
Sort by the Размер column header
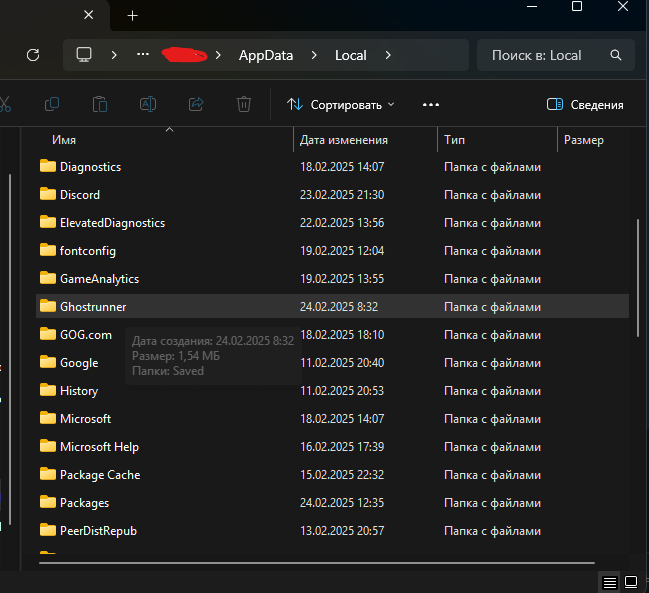[x=584, y=140]
